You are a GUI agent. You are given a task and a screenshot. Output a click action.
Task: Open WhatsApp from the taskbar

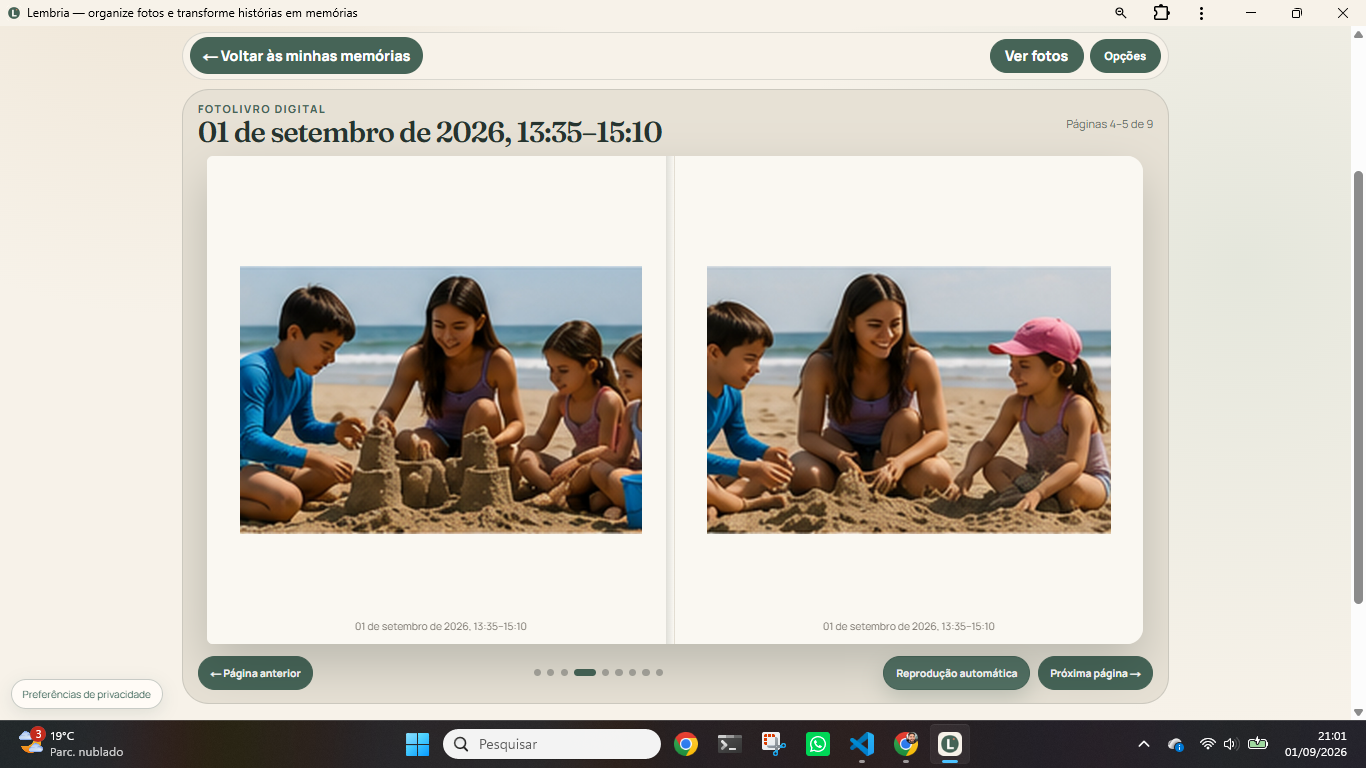818,744
